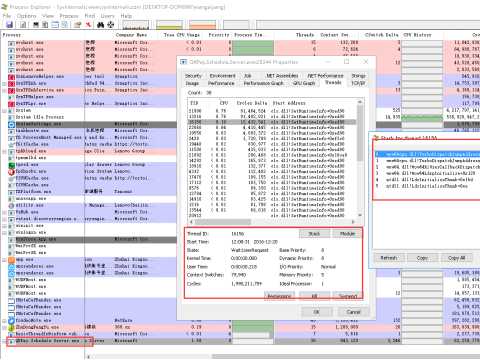Sort by the CPU History column header
480x360 pixels.
(417, 35)
